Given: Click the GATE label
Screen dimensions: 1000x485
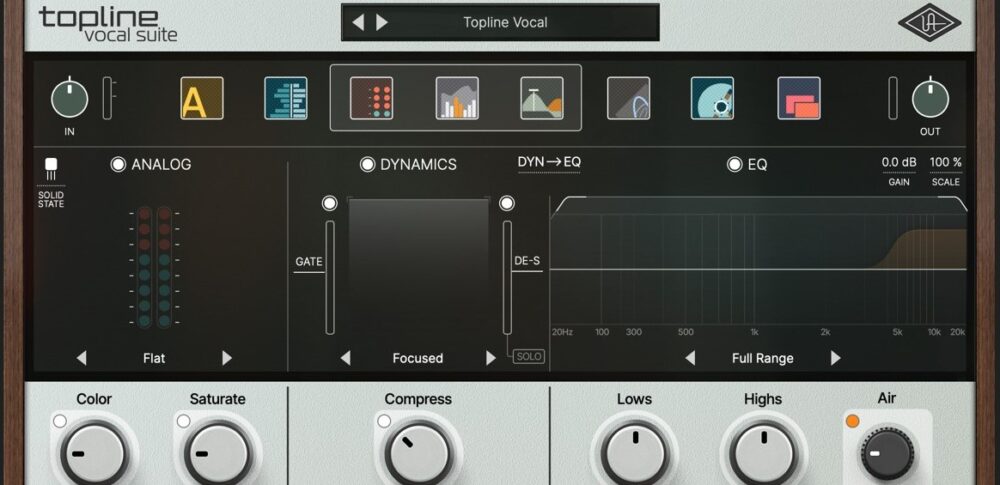Looking at the screenshot, I should [x=309, y=262].
